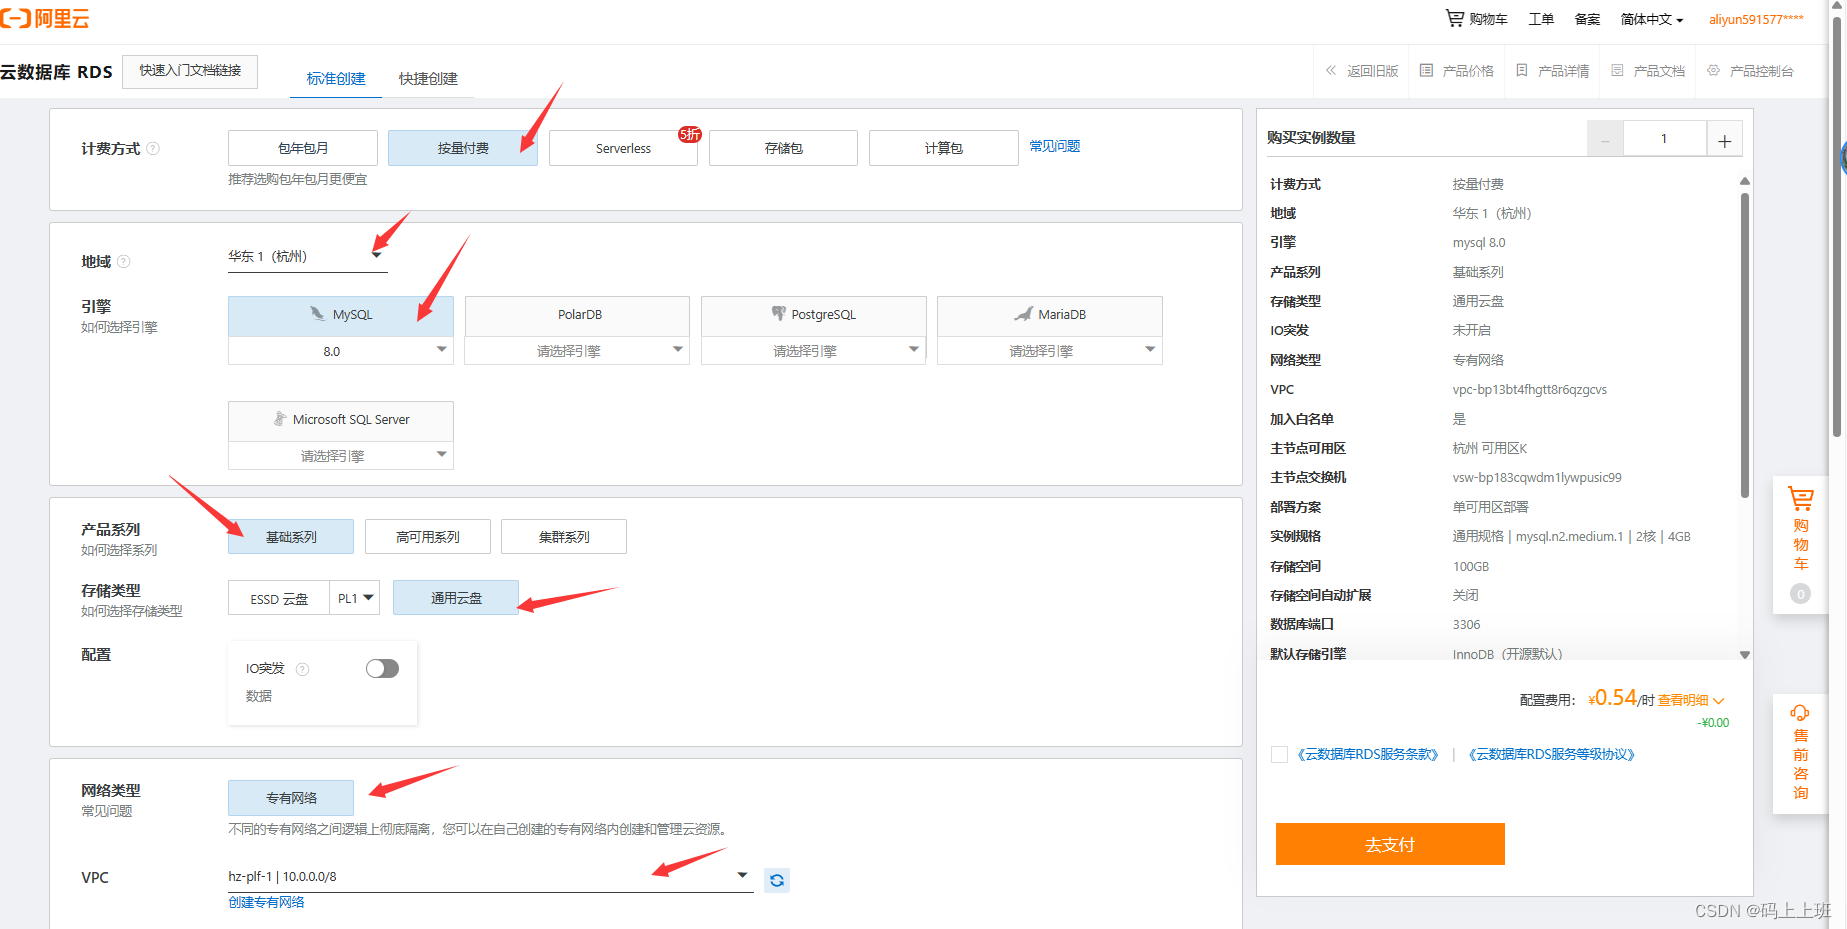Expand price details 查看明细
Screen dimensions: 1847x929
point(1691,700)
